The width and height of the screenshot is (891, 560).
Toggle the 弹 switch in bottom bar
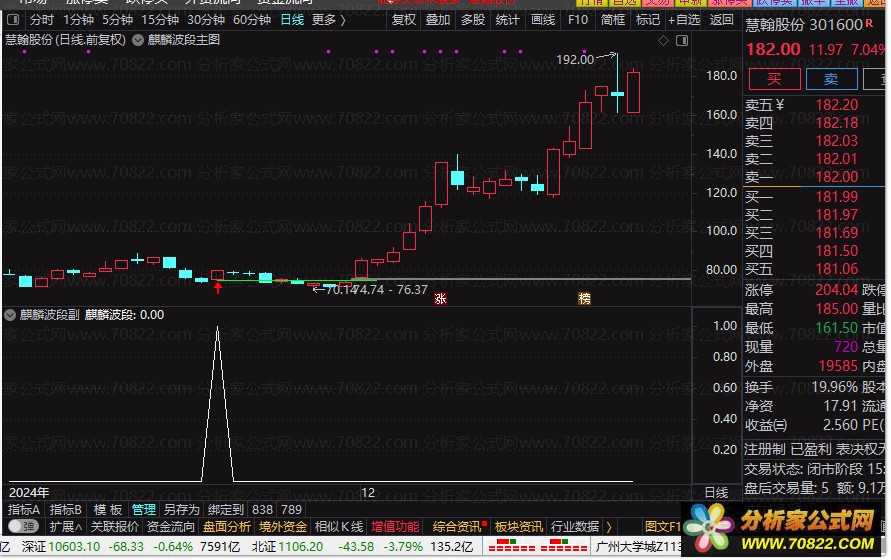click(x=23, y=526)
